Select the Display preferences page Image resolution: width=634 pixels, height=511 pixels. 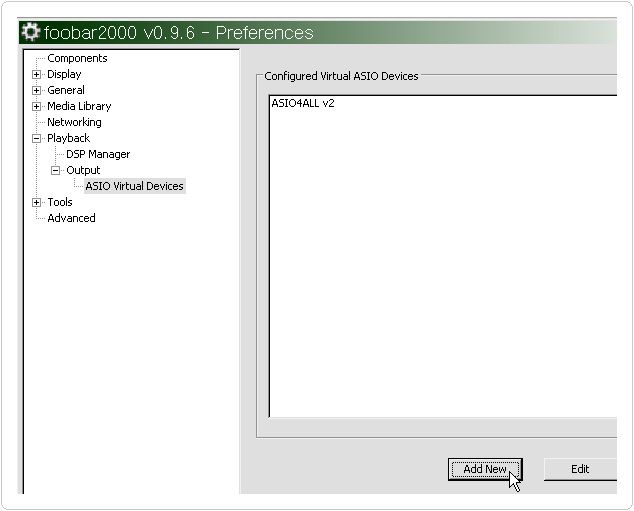64,74
